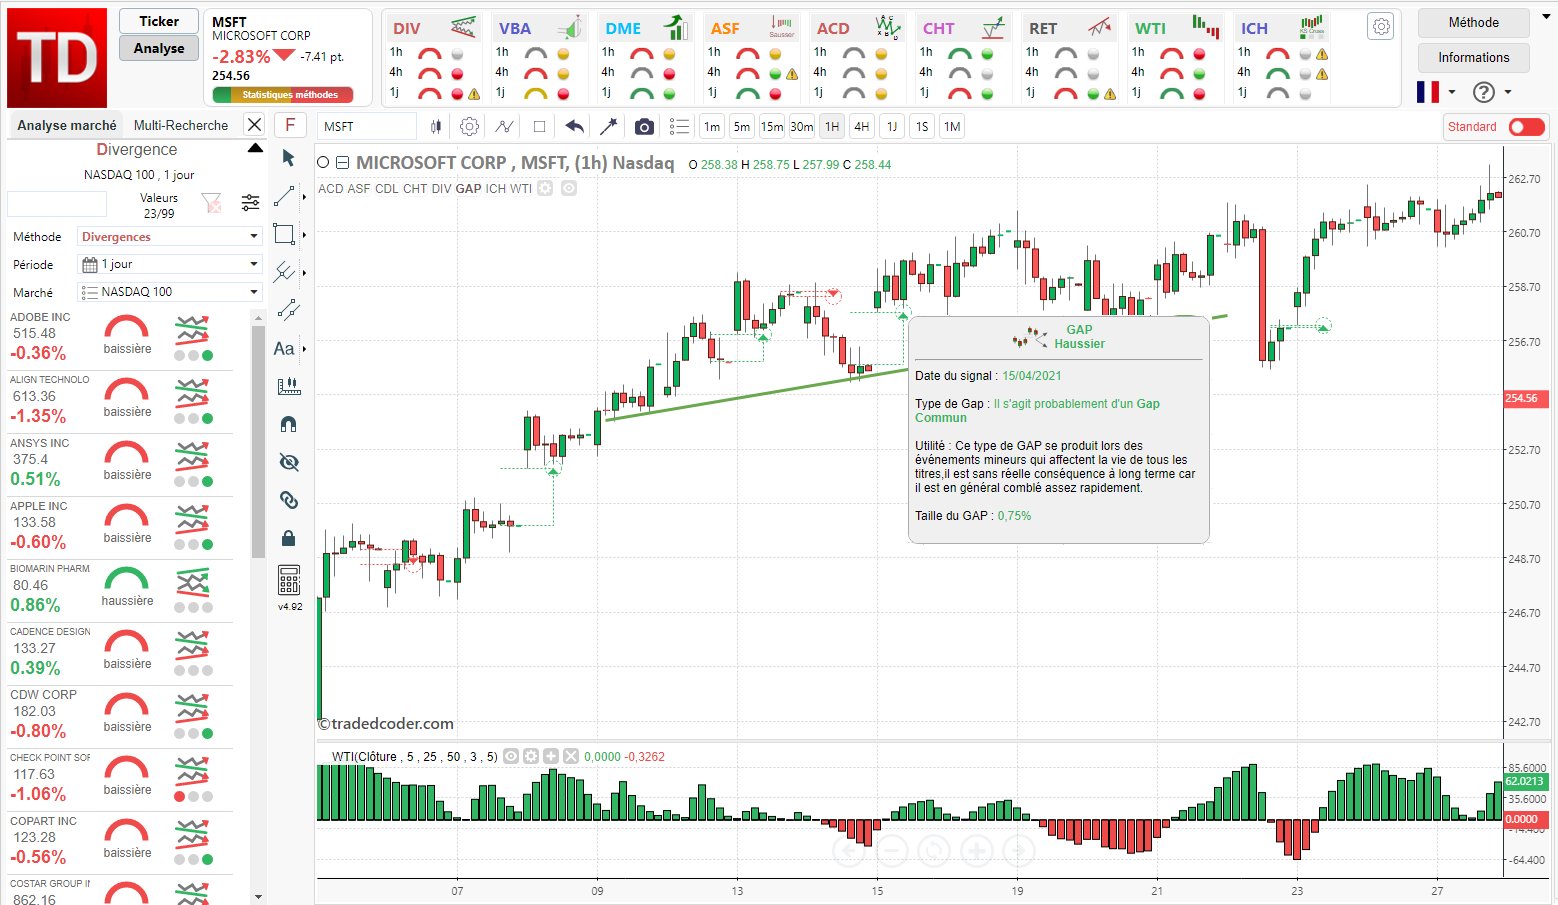Open the indicators line-chart icon

pyautogui.click(x=504, y=127)
